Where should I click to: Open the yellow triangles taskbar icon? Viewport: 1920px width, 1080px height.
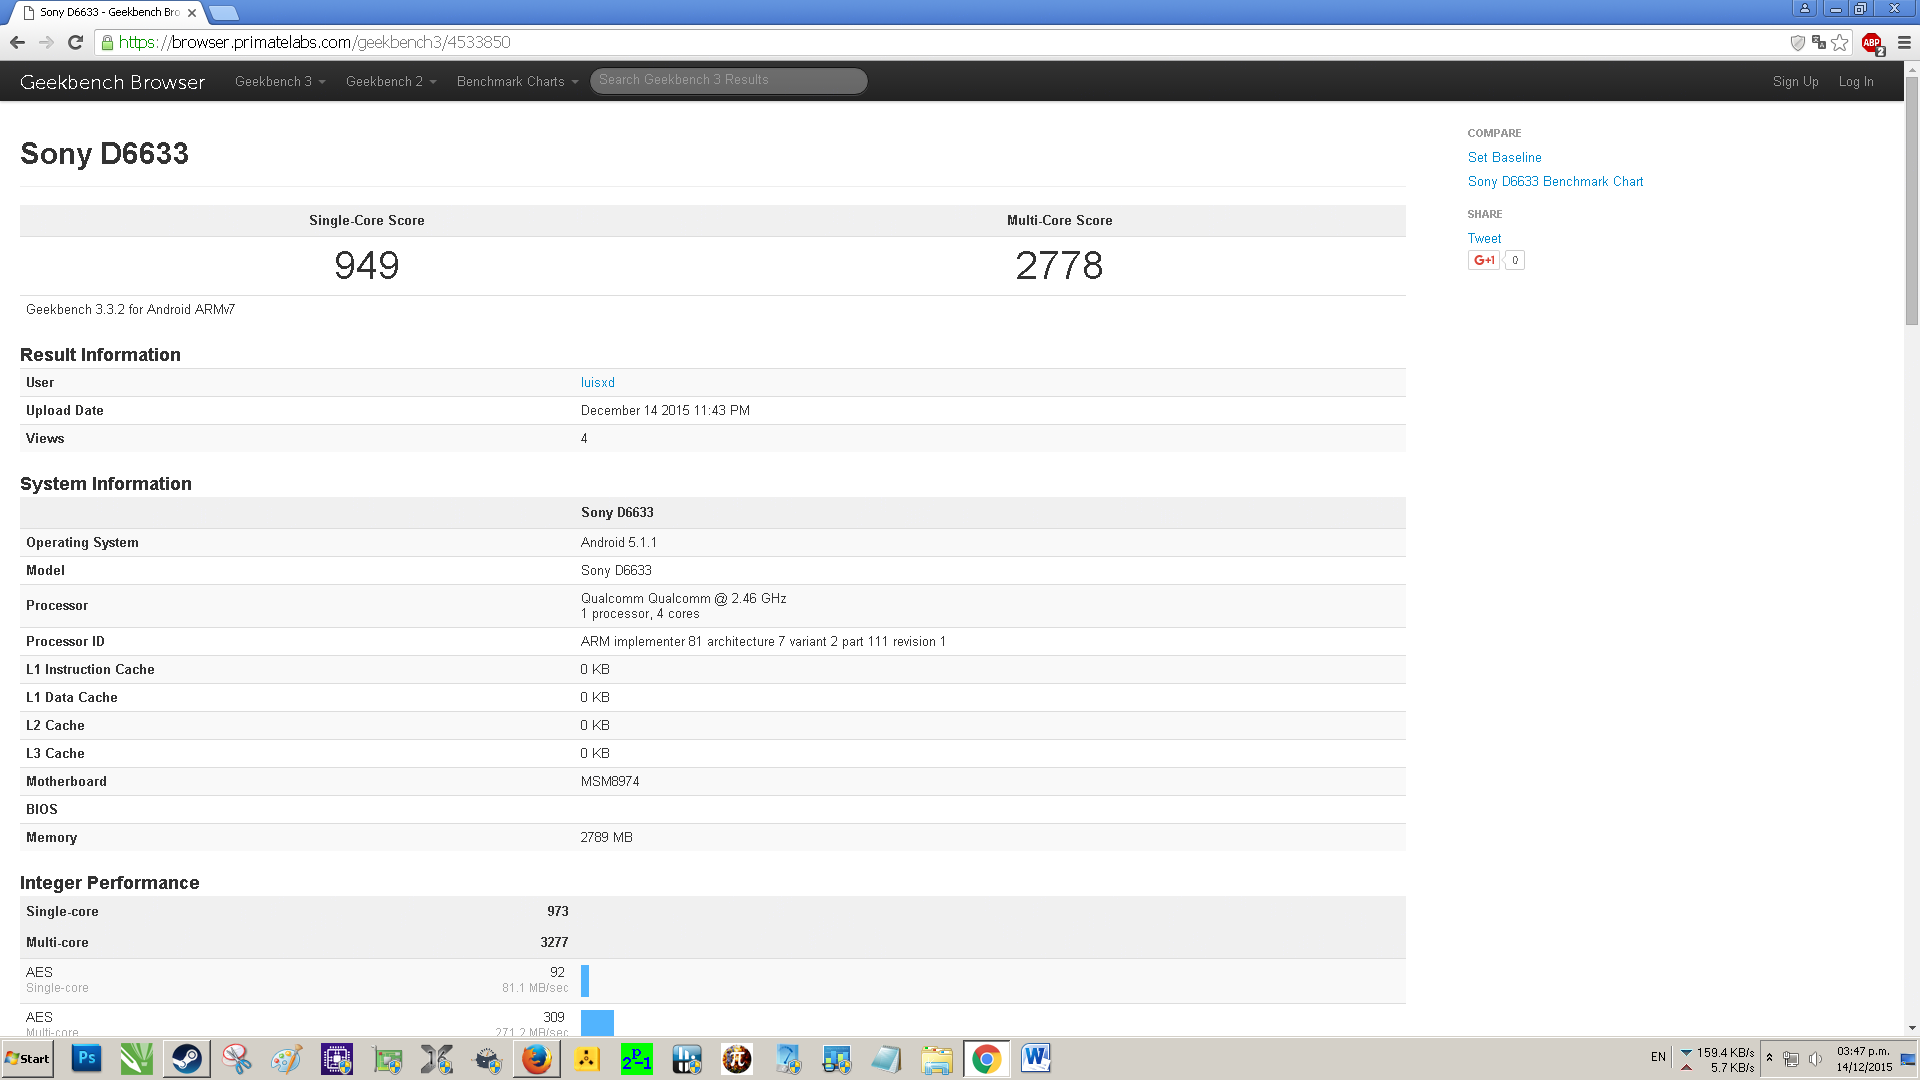[587, 1059]
